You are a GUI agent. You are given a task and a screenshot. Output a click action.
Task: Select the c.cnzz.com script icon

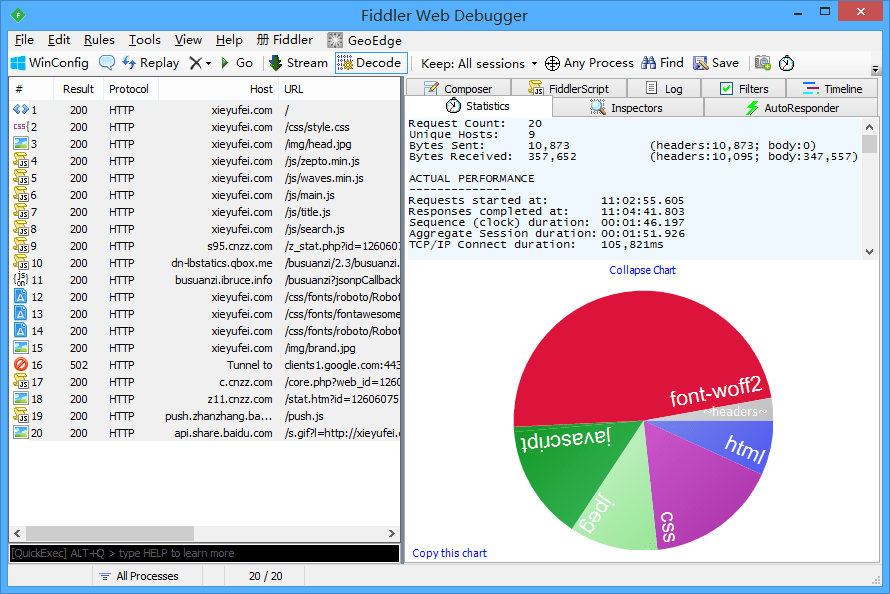pyautogui.click(x=21, y=382)
